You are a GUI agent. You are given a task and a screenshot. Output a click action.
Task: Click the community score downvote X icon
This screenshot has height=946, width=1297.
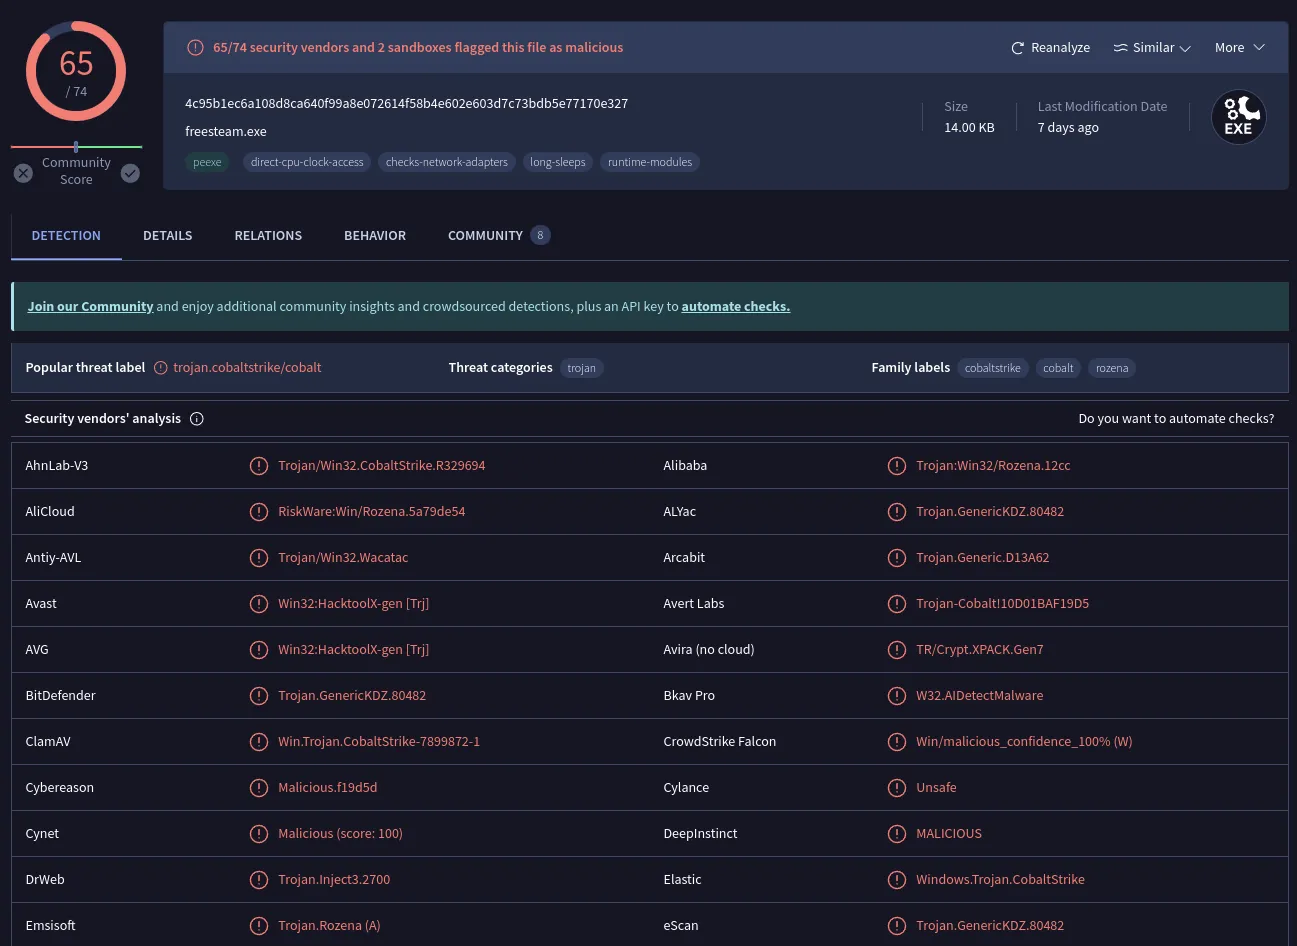click(x=23, y=173)
